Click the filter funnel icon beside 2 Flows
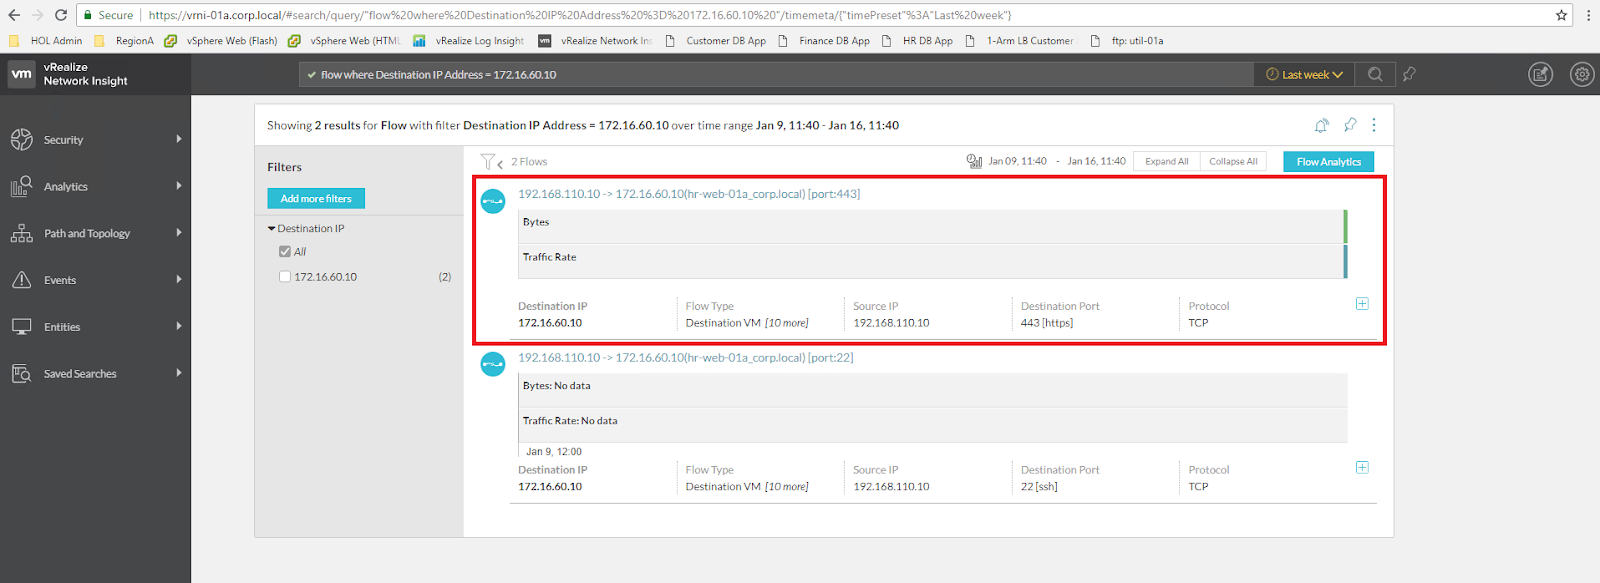 point(488,161)
